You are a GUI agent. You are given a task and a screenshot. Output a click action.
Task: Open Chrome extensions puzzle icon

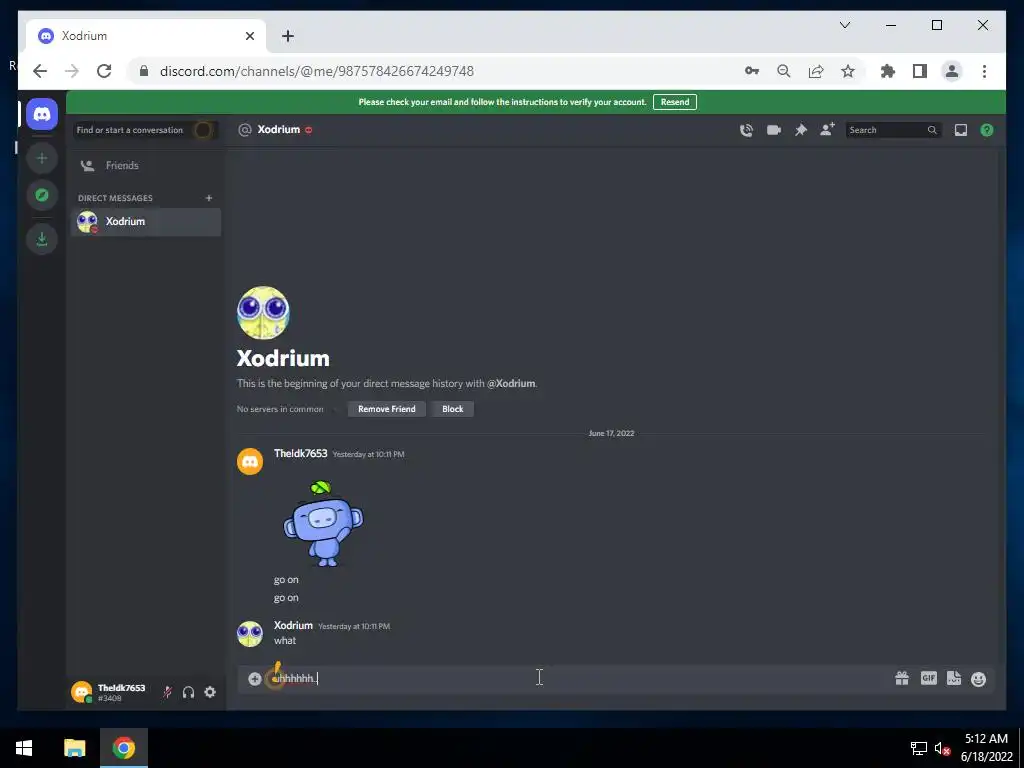coord(888,71)
